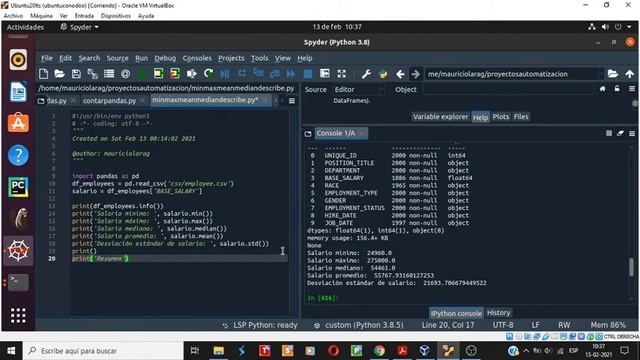The width and height of the screenshot is (640, 360).
Task: Run cell and advance
Action: pos(175,74)
